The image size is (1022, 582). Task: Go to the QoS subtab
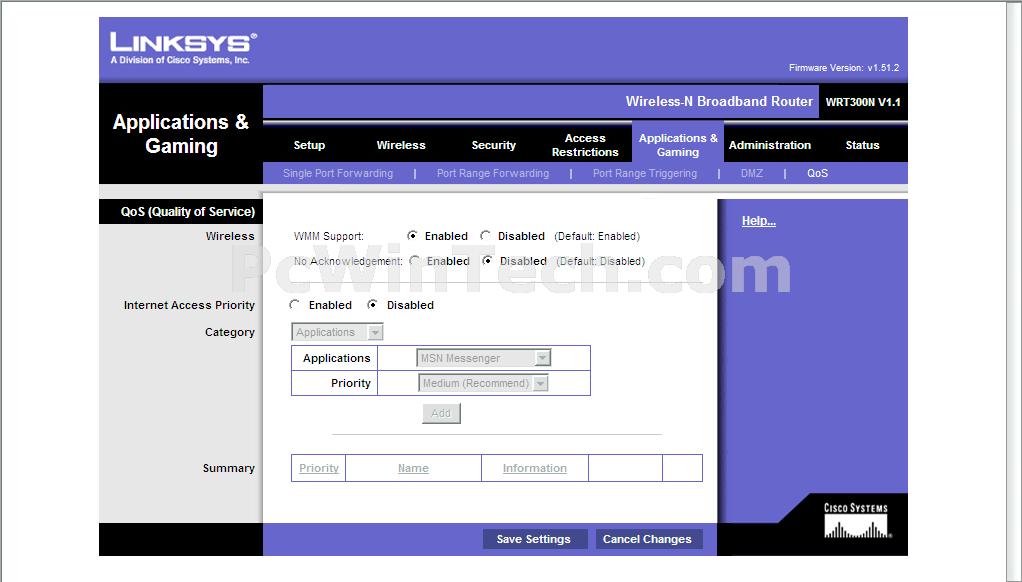click(x=817, y=173)
